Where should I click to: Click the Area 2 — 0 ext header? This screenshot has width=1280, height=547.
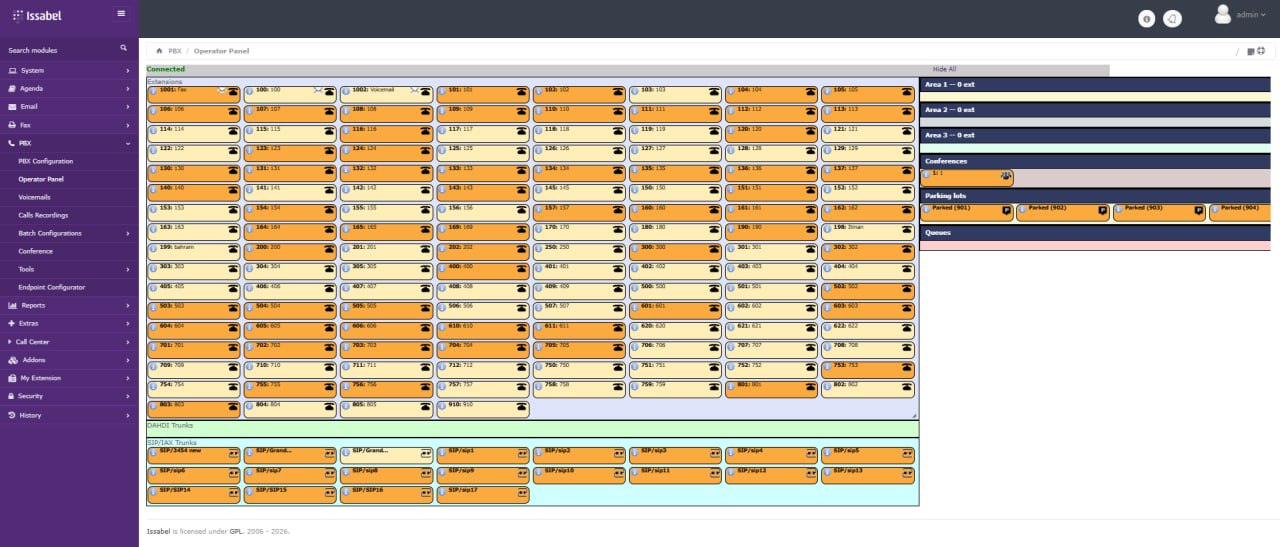point(1095,110)
